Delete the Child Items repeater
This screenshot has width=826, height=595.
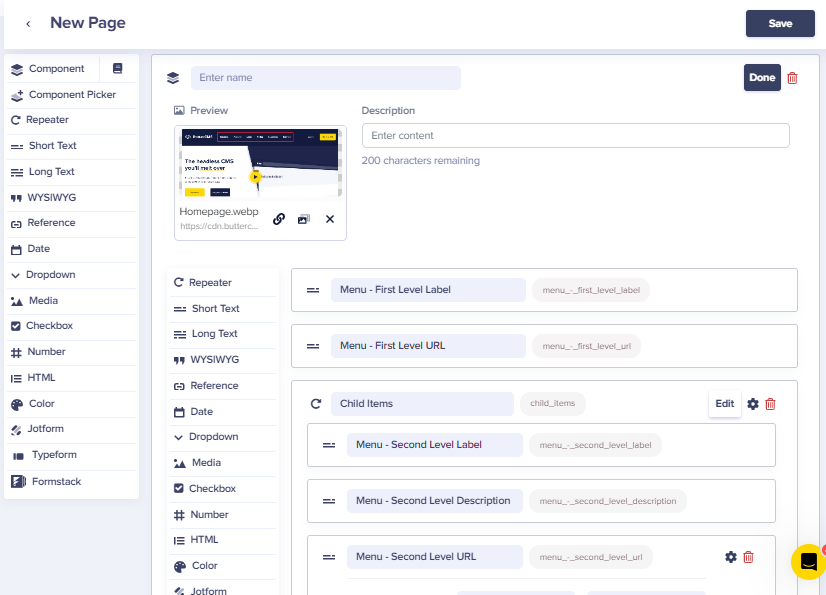770,404
